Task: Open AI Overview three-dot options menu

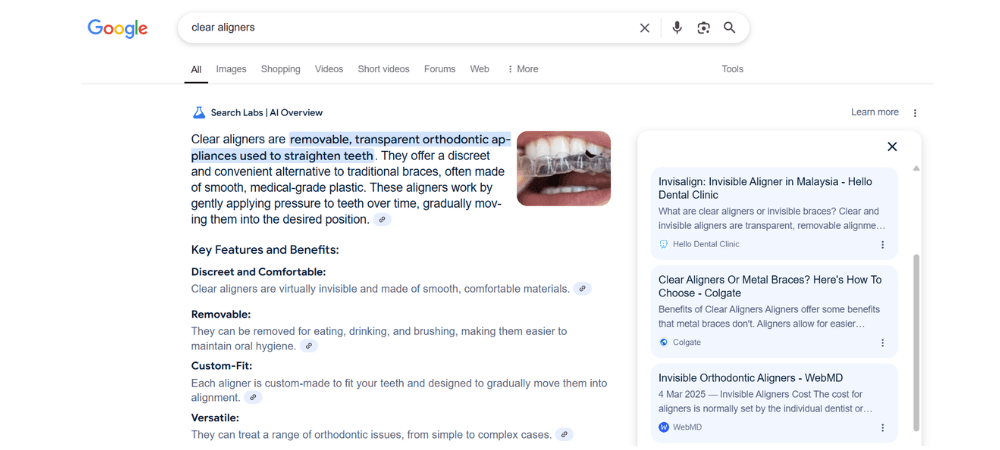Action: coord(915,113)
